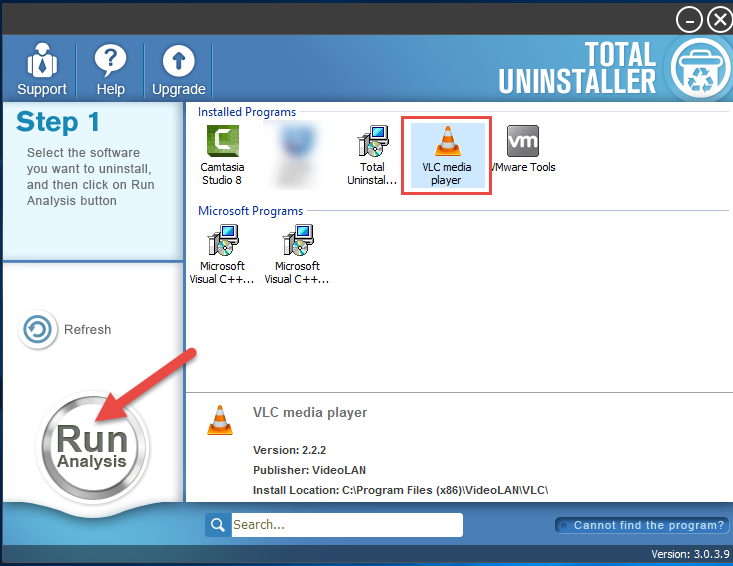Open the Support section
733x566 pixels.
tap(42, 70)
